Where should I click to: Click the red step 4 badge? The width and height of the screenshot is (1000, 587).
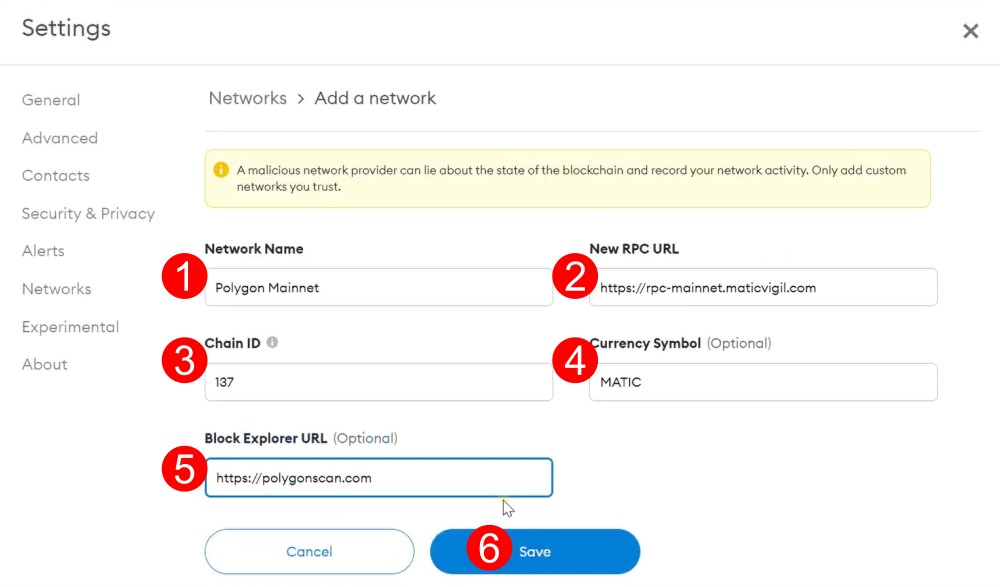pyautogui.click(x=574, y=362)
